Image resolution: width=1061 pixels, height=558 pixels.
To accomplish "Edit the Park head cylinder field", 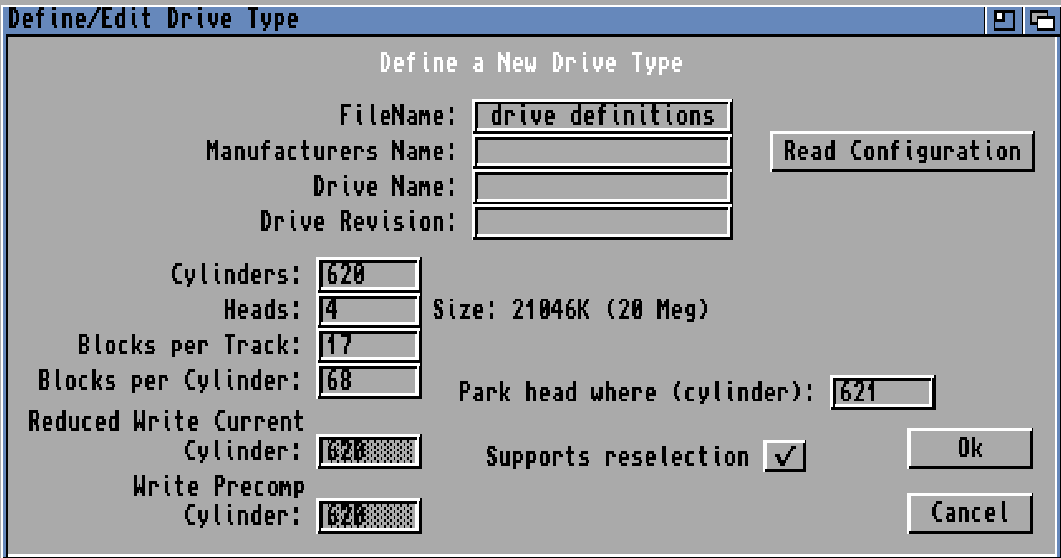I will pos(882,392).
